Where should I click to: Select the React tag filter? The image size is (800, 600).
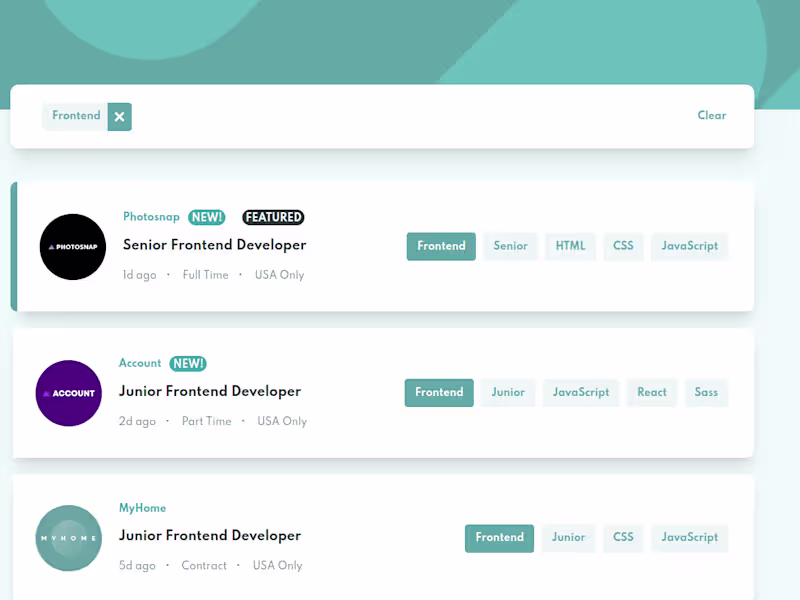click(651, 392)
